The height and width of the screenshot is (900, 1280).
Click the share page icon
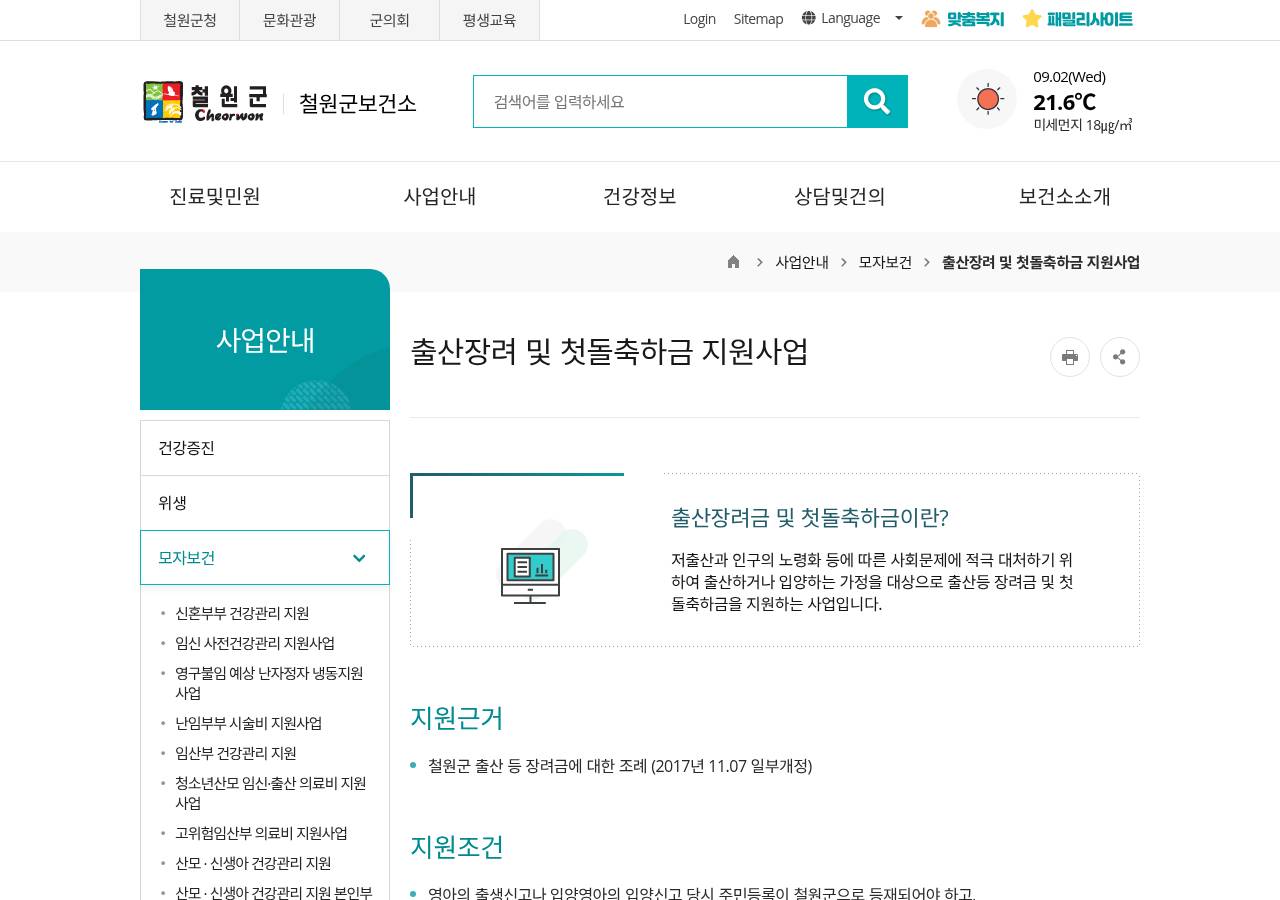click(x=1120, y=357)
